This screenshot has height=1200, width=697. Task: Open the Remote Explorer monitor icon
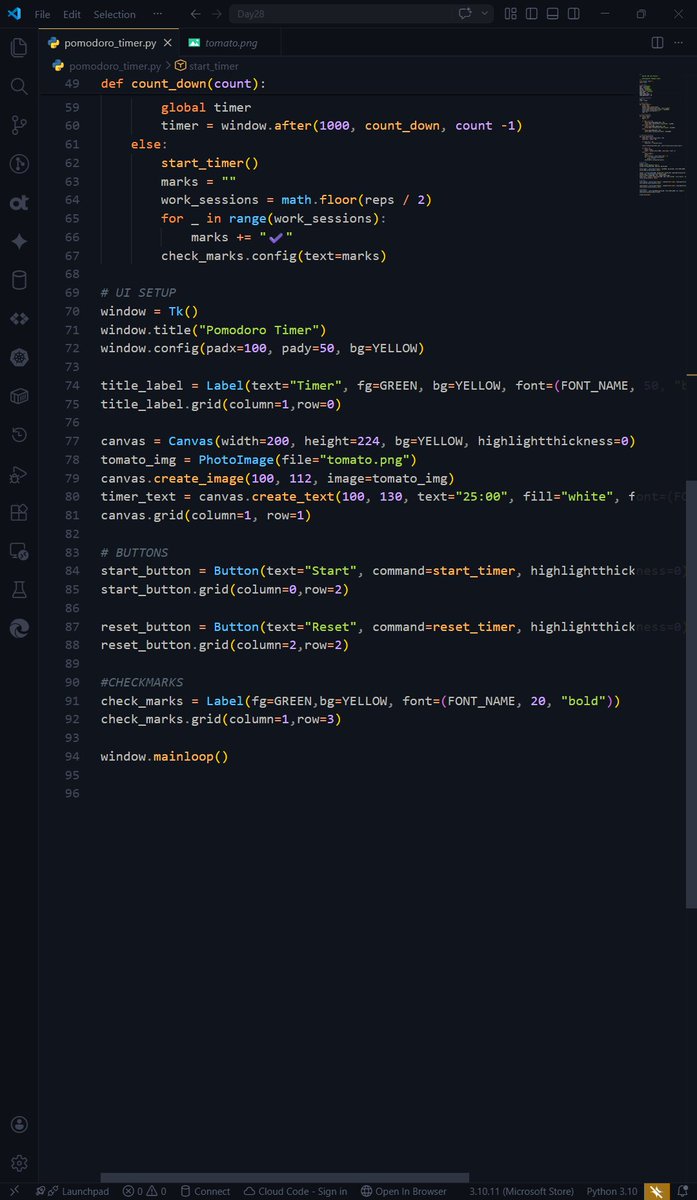click(18, 551)
